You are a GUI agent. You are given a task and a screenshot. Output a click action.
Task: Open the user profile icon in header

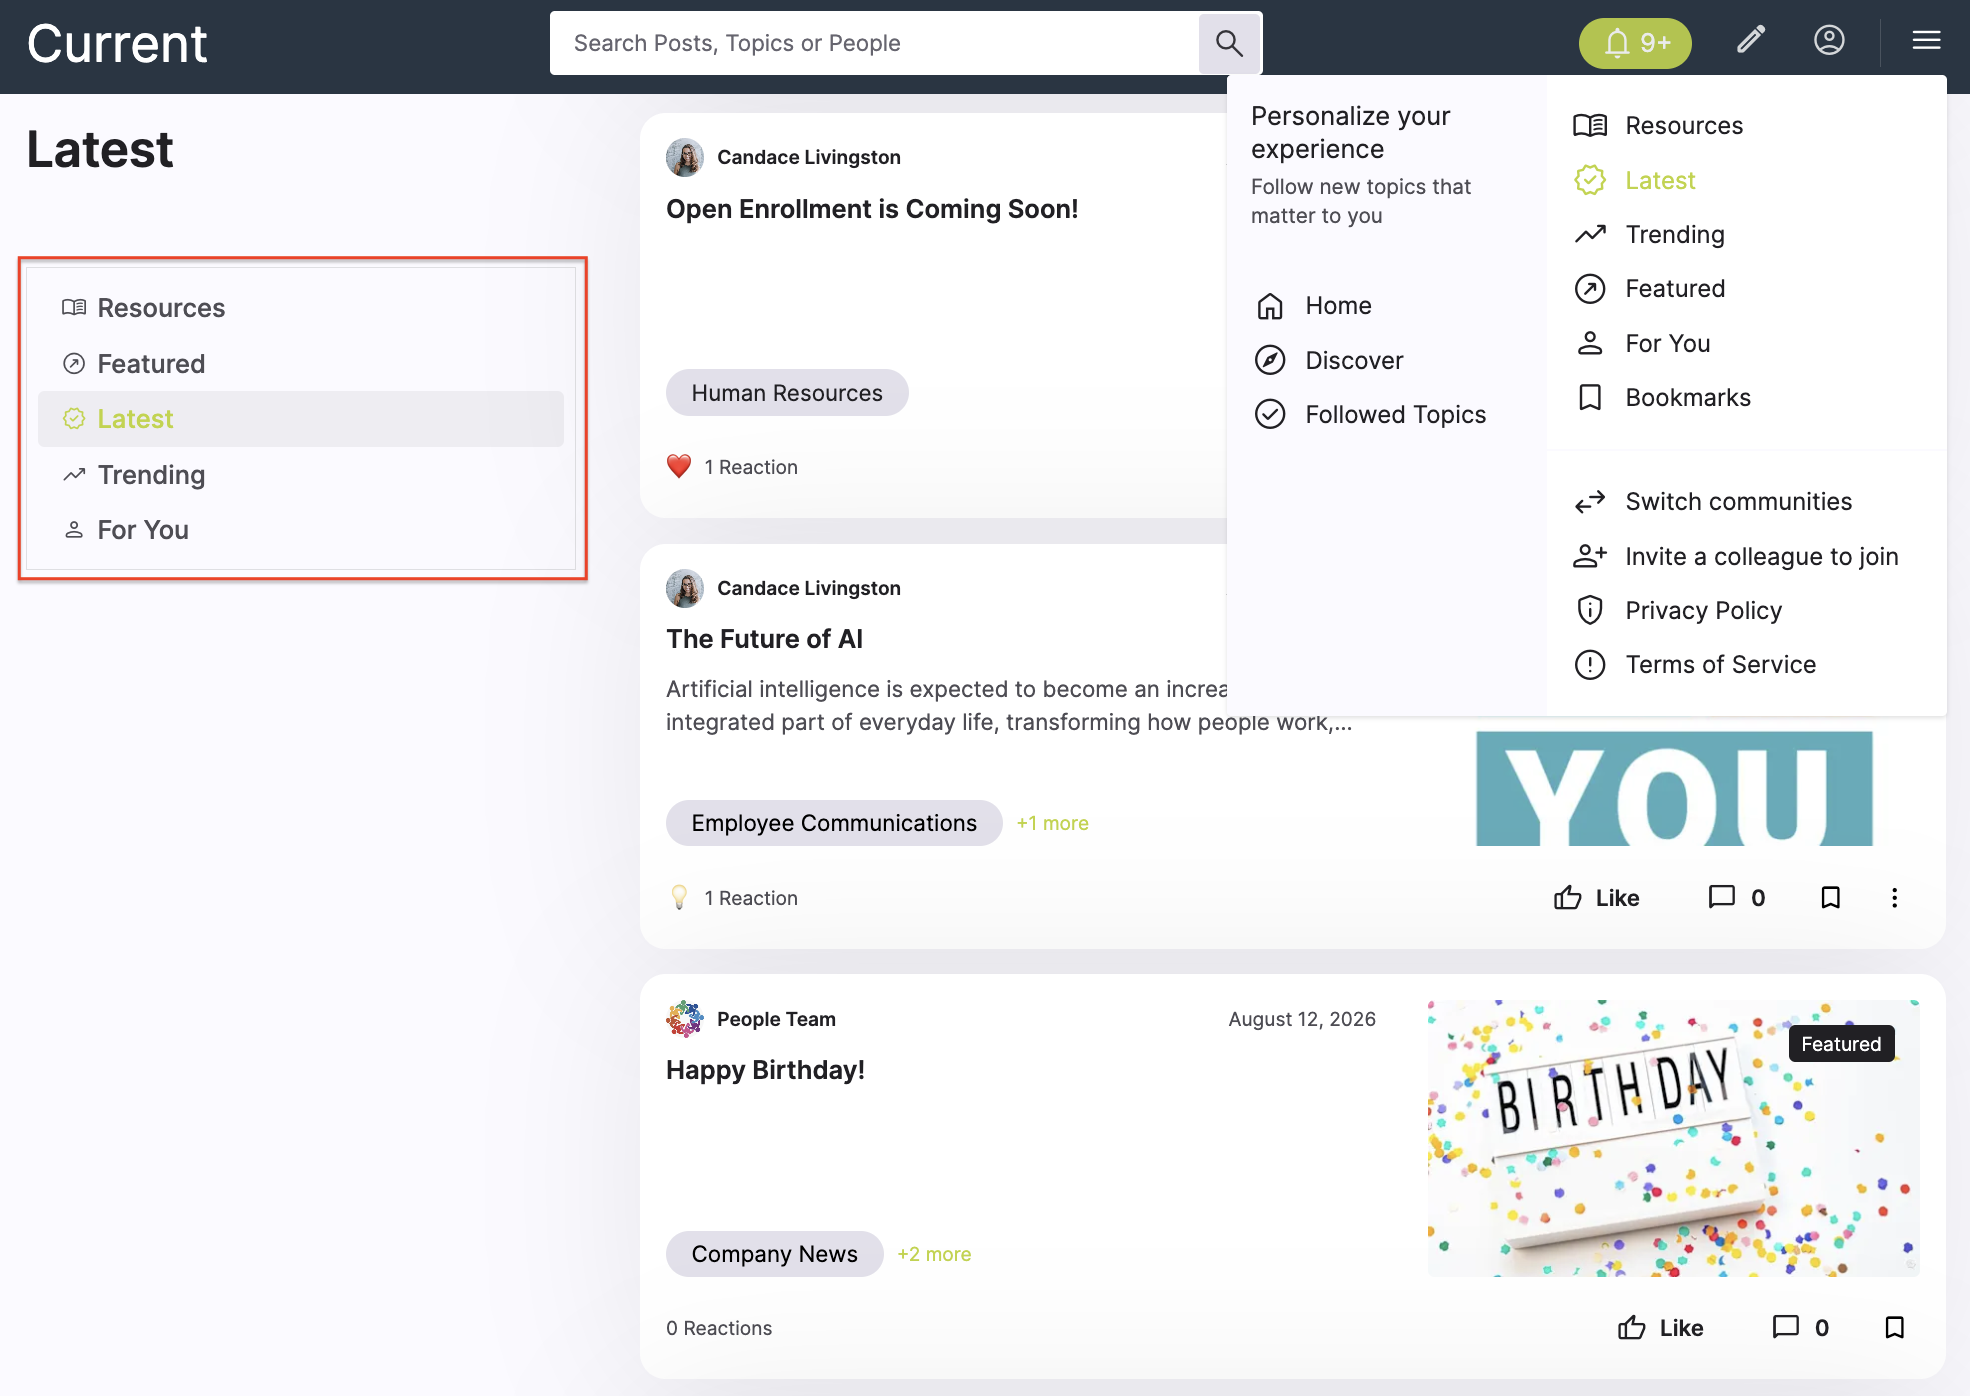(1829, 40)
